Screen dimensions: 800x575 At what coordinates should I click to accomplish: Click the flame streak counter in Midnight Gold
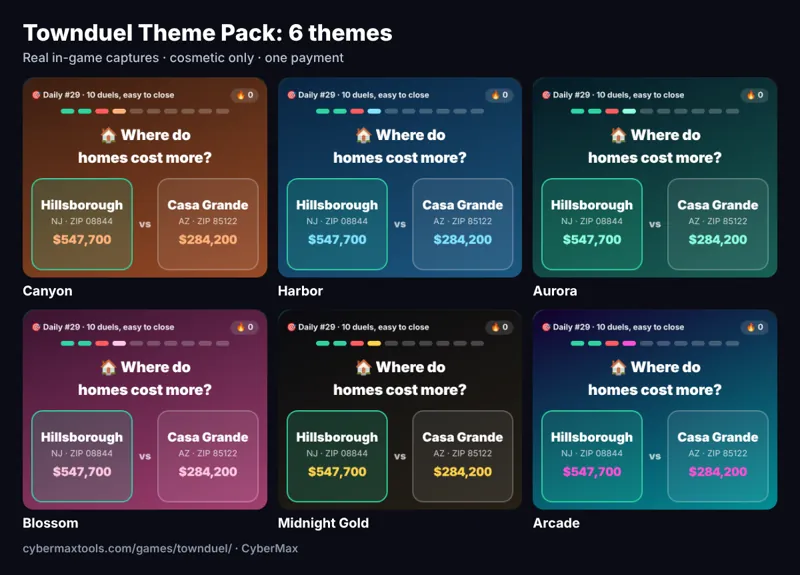499,327
